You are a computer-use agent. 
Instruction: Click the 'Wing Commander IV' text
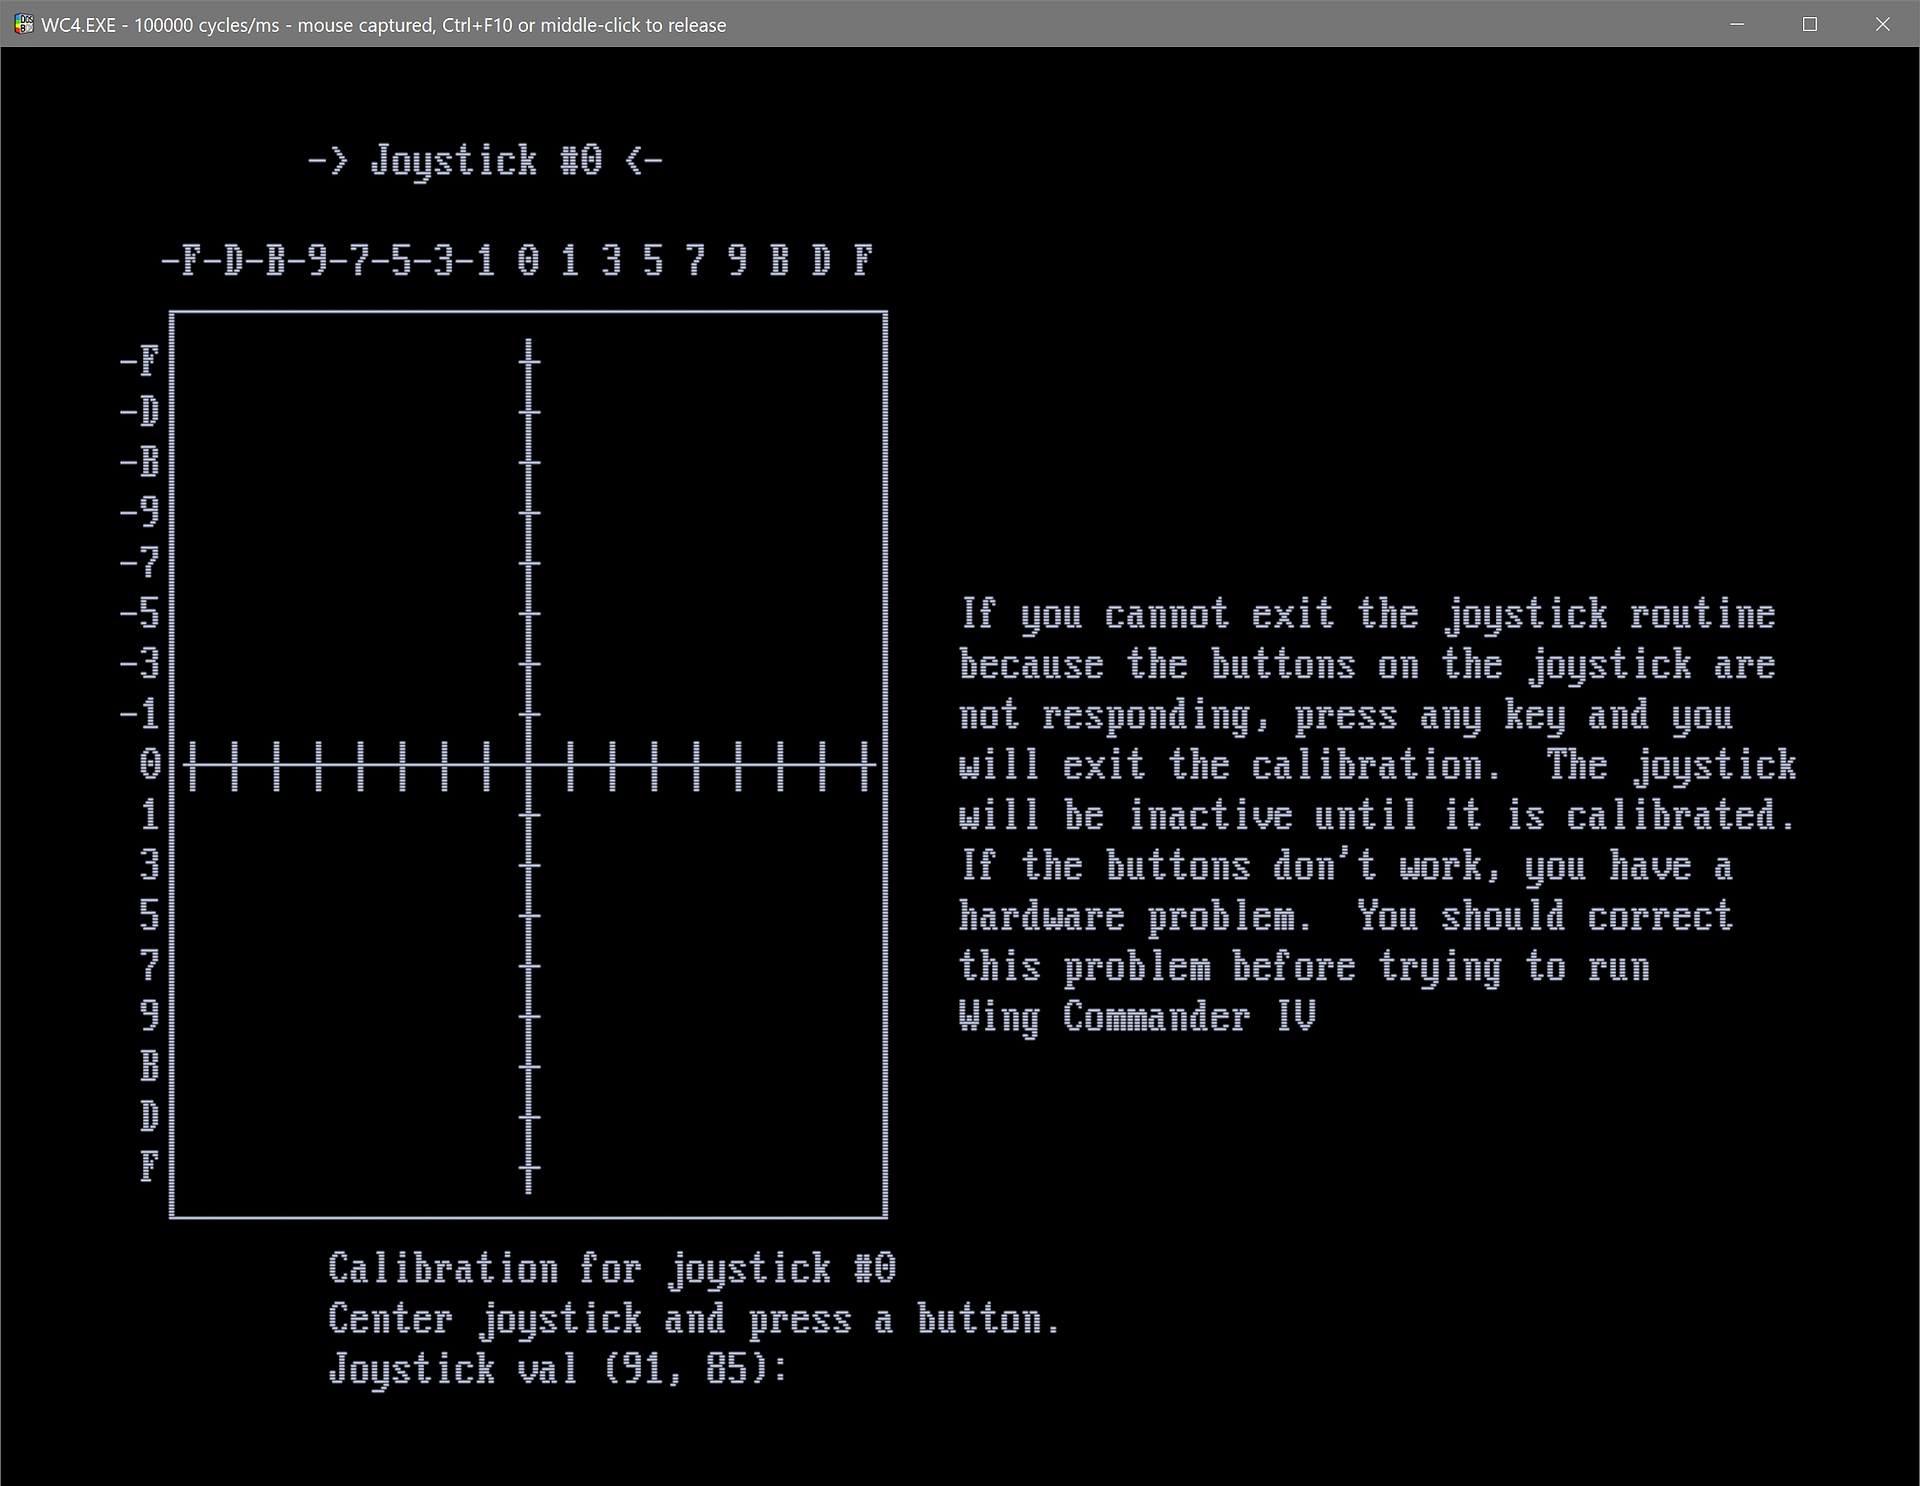pyautogui.click(x=1137, y=1017)
